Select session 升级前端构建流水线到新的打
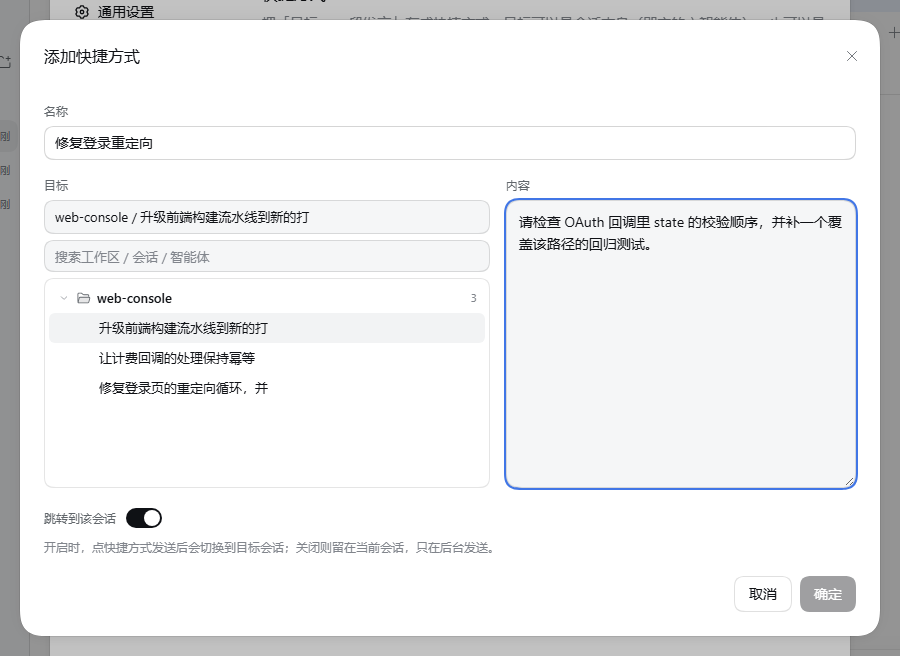 [267, 328]
